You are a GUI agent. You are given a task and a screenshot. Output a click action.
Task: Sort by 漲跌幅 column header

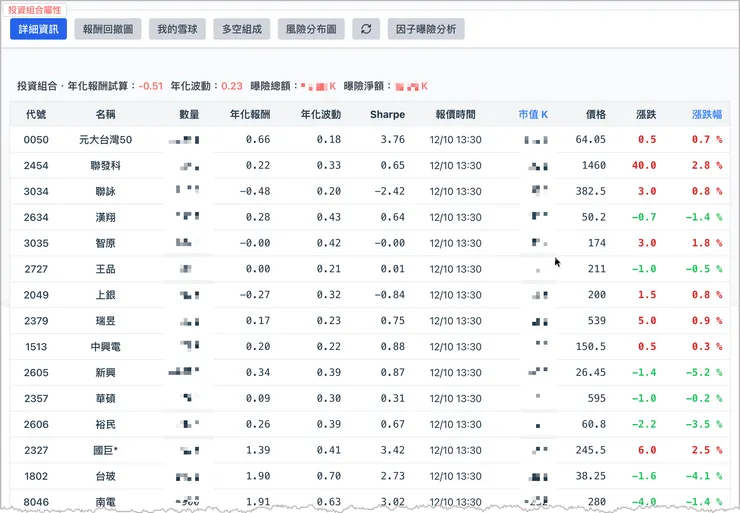706,114
